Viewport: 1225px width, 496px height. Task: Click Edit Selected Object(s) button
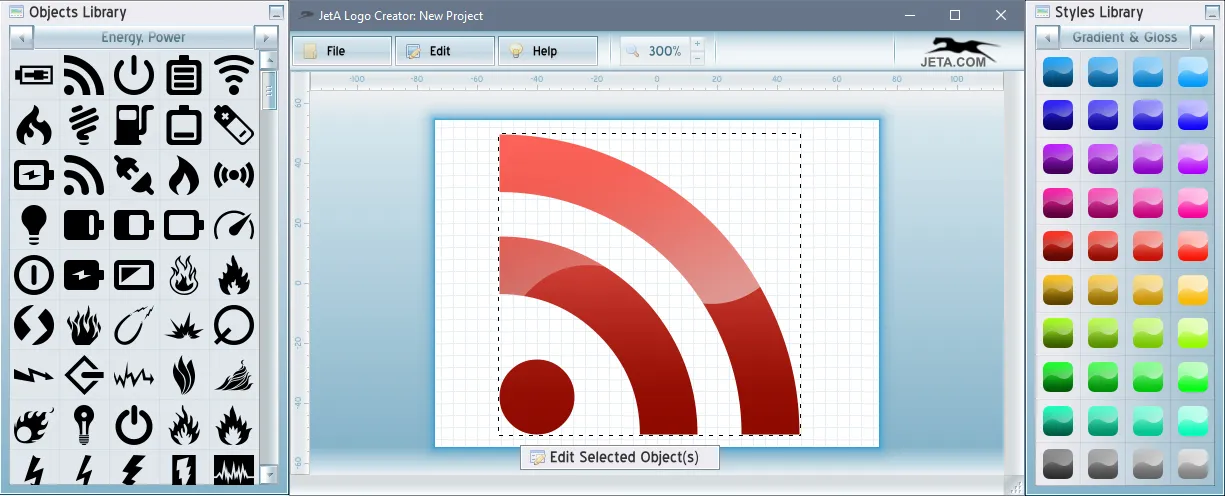coord(619,457)
